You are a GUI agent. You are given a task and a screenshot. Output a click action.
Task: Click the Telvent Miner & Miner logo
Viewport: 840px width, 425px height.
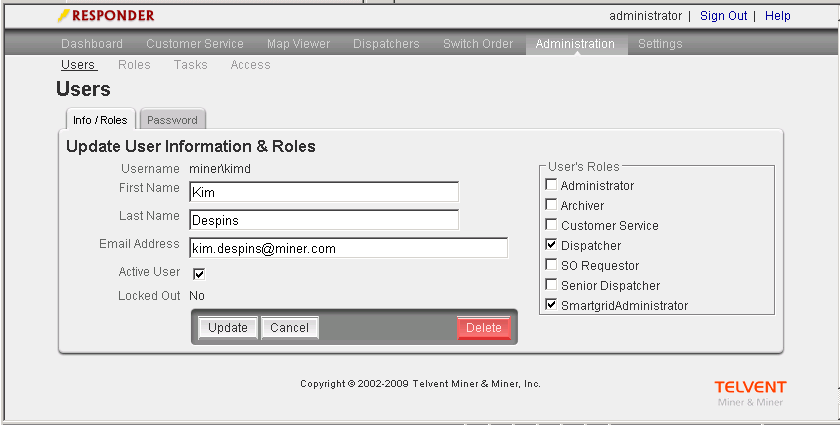(x=750, y=392)
